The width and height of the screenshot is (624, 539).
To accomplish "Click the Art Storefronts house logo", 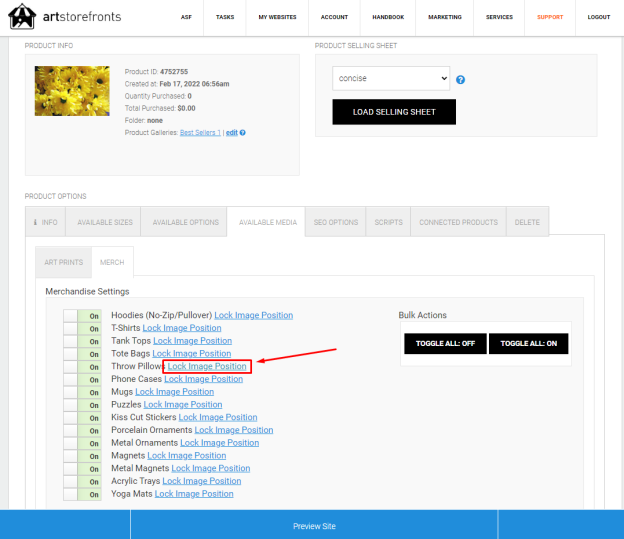I will 22,16.
